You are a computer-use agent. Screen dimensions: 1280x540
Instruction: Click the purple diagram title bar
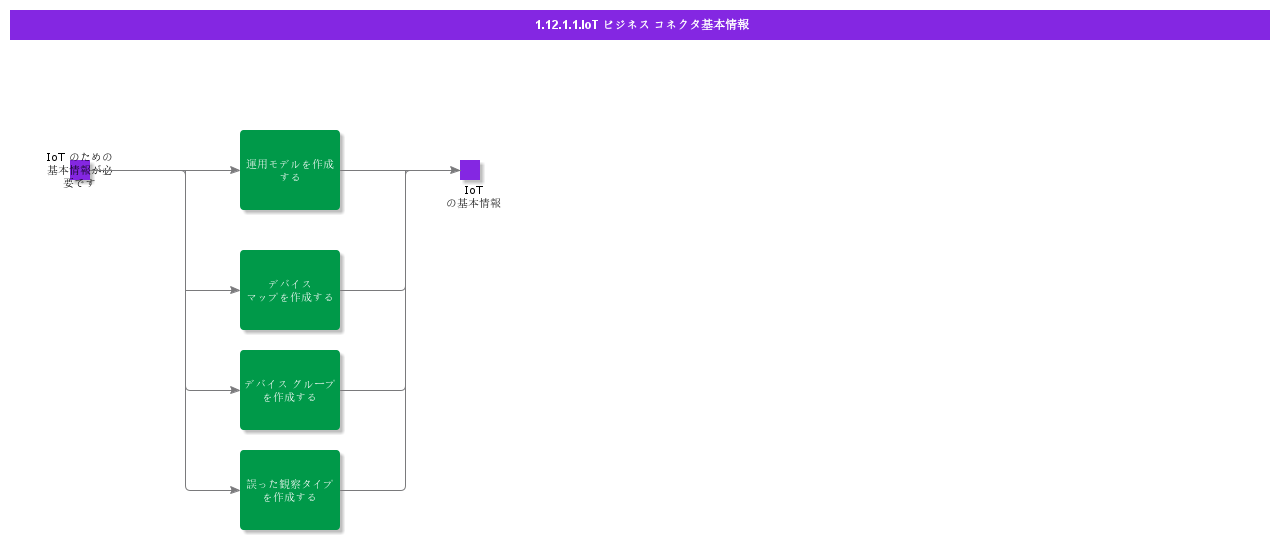point(640,25)
